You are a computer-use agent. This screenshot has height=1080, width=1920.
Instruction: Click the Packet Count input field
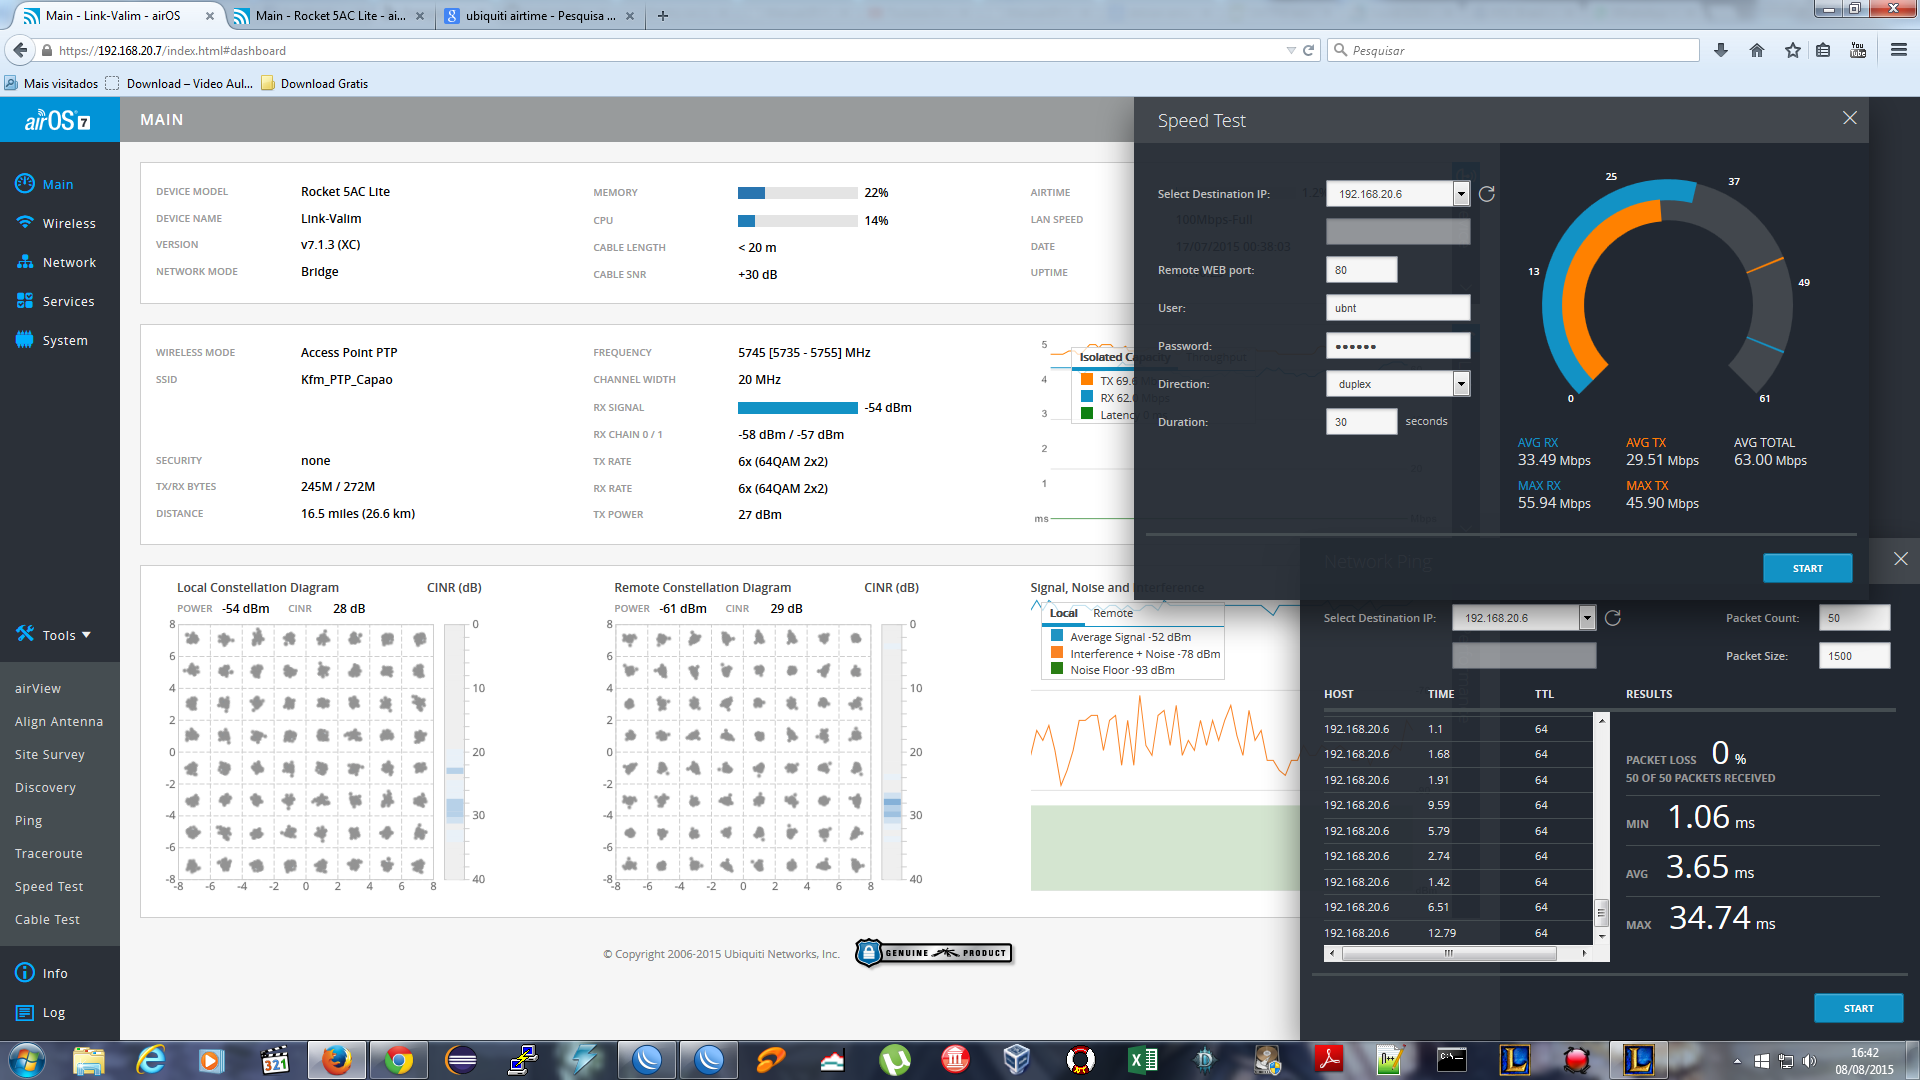click(1854, 618)
